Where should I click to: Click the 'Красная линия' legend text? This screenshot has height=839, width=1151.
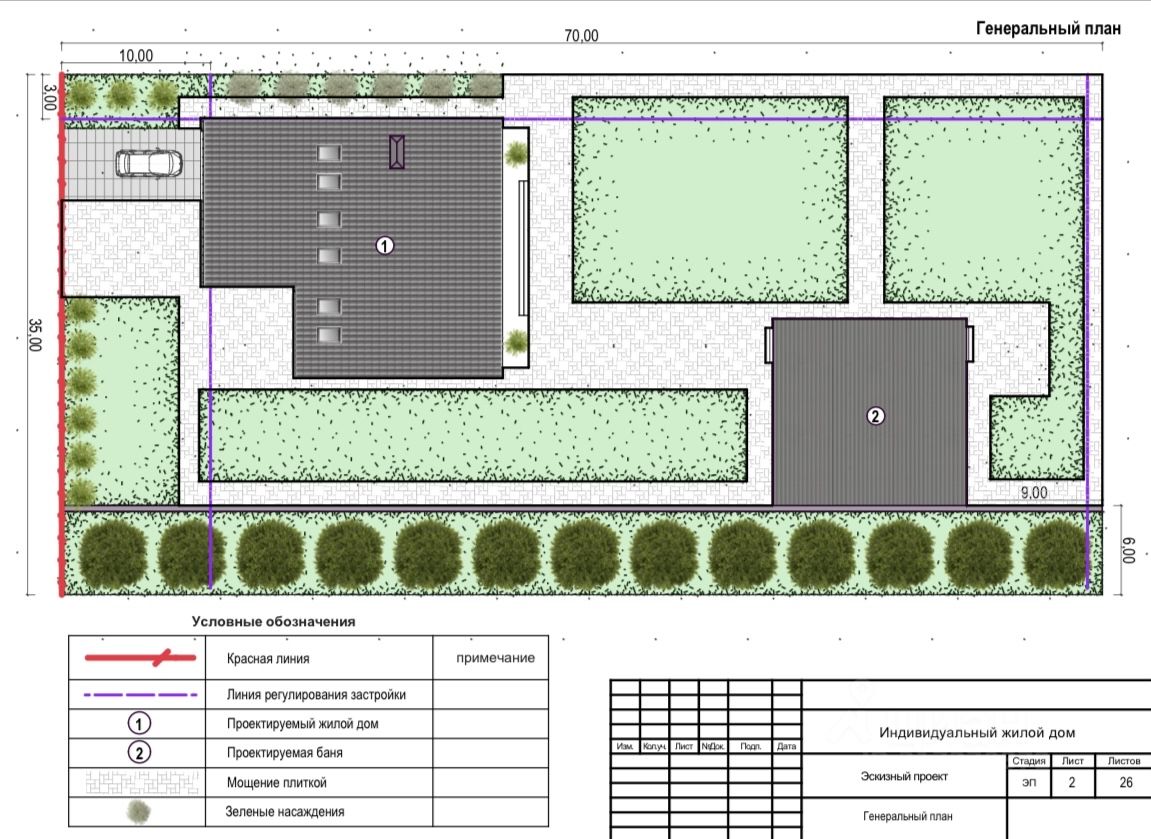click(268, 658)
